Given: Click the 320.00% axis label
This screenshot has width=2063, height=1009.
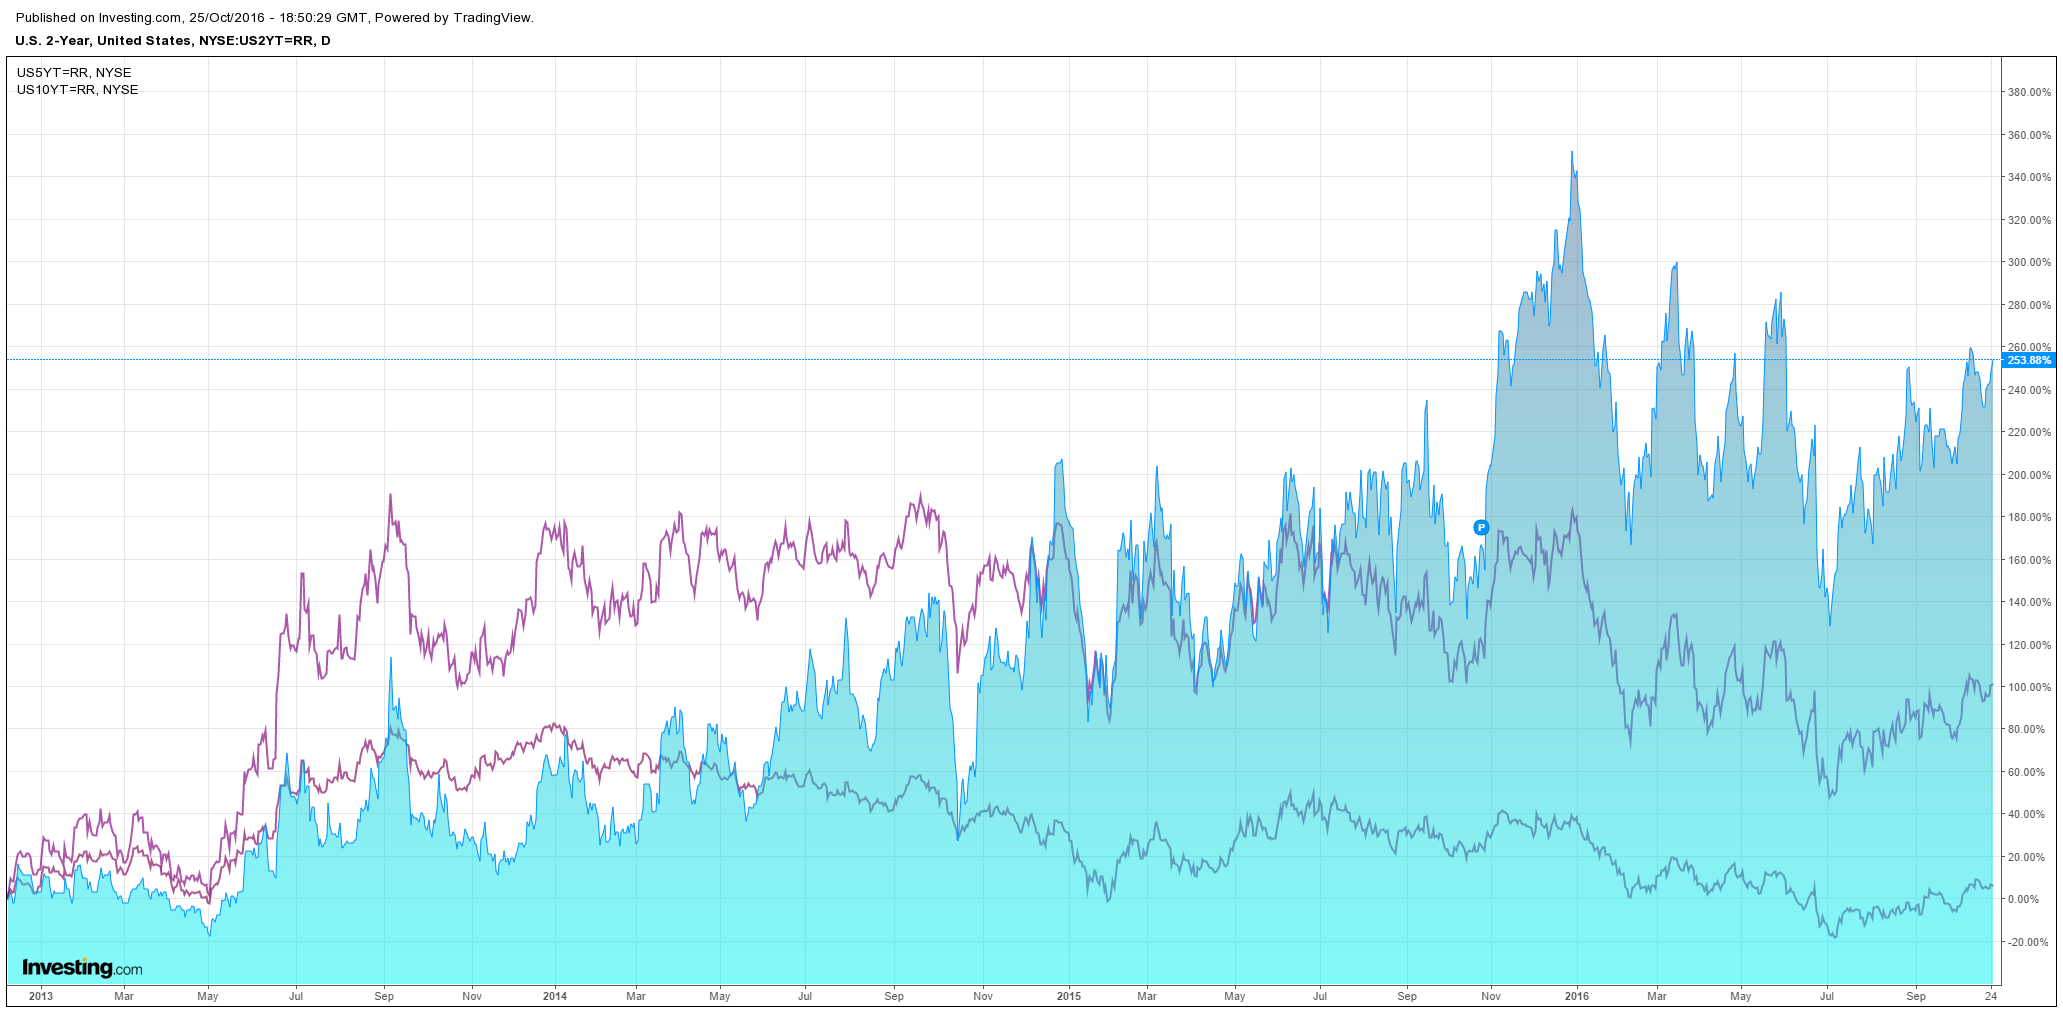Looking at the screenshot, I should pyautogui.click(x=2030, y=220).
